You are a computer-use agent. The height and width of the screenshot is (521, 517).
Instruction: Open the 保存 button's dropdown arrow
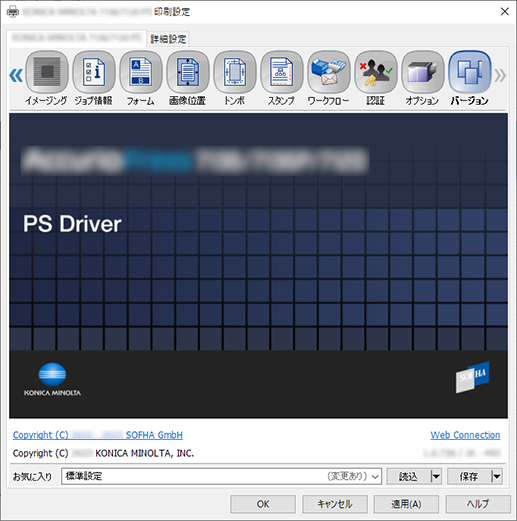point(497,476)
